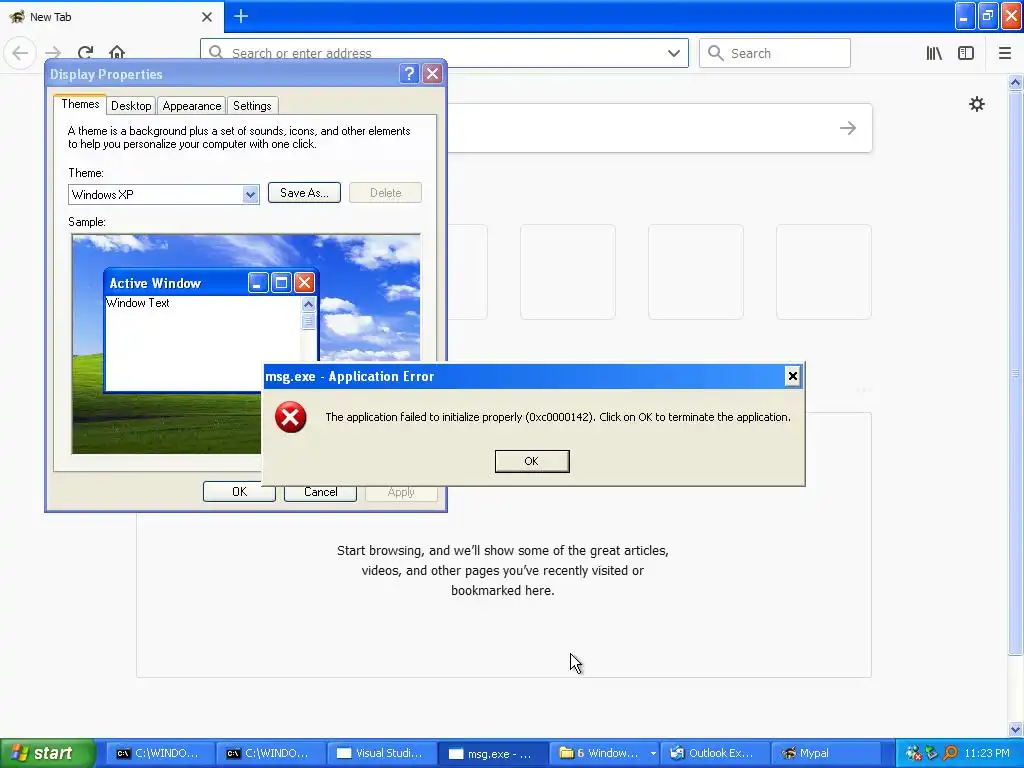Open new tab settings gear icon

977,104
